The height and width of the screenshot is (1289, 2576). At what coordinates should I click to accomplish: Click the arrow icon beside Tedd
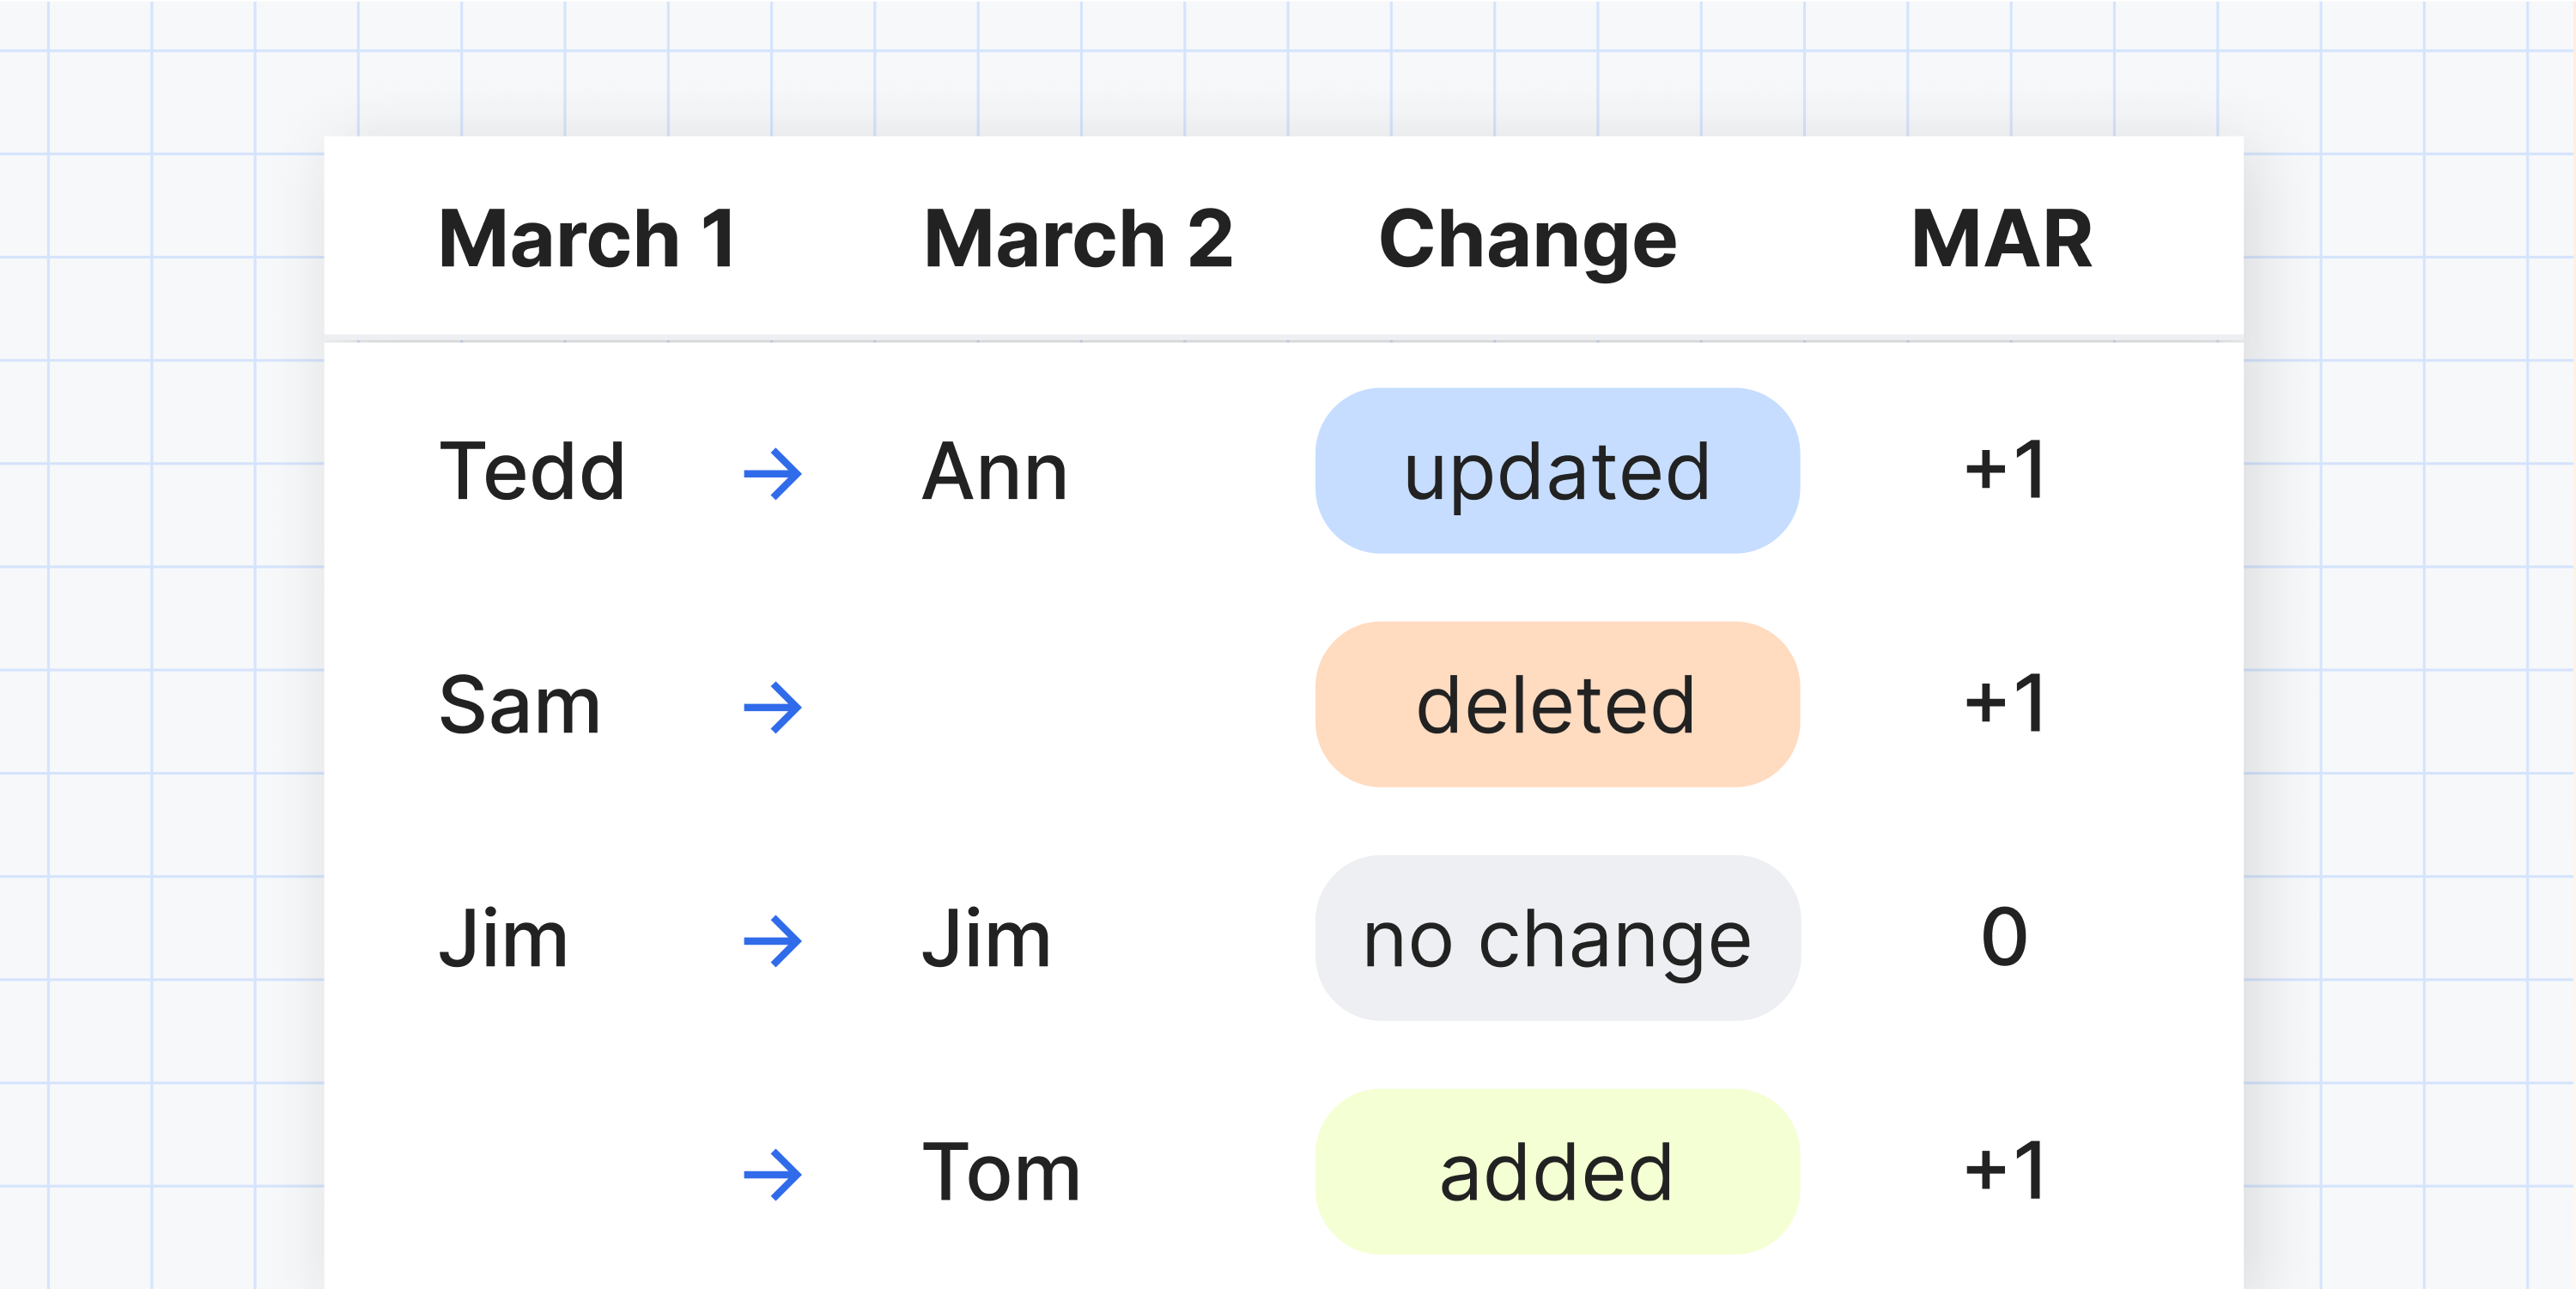pyautogui.click(x=773, y=474)
